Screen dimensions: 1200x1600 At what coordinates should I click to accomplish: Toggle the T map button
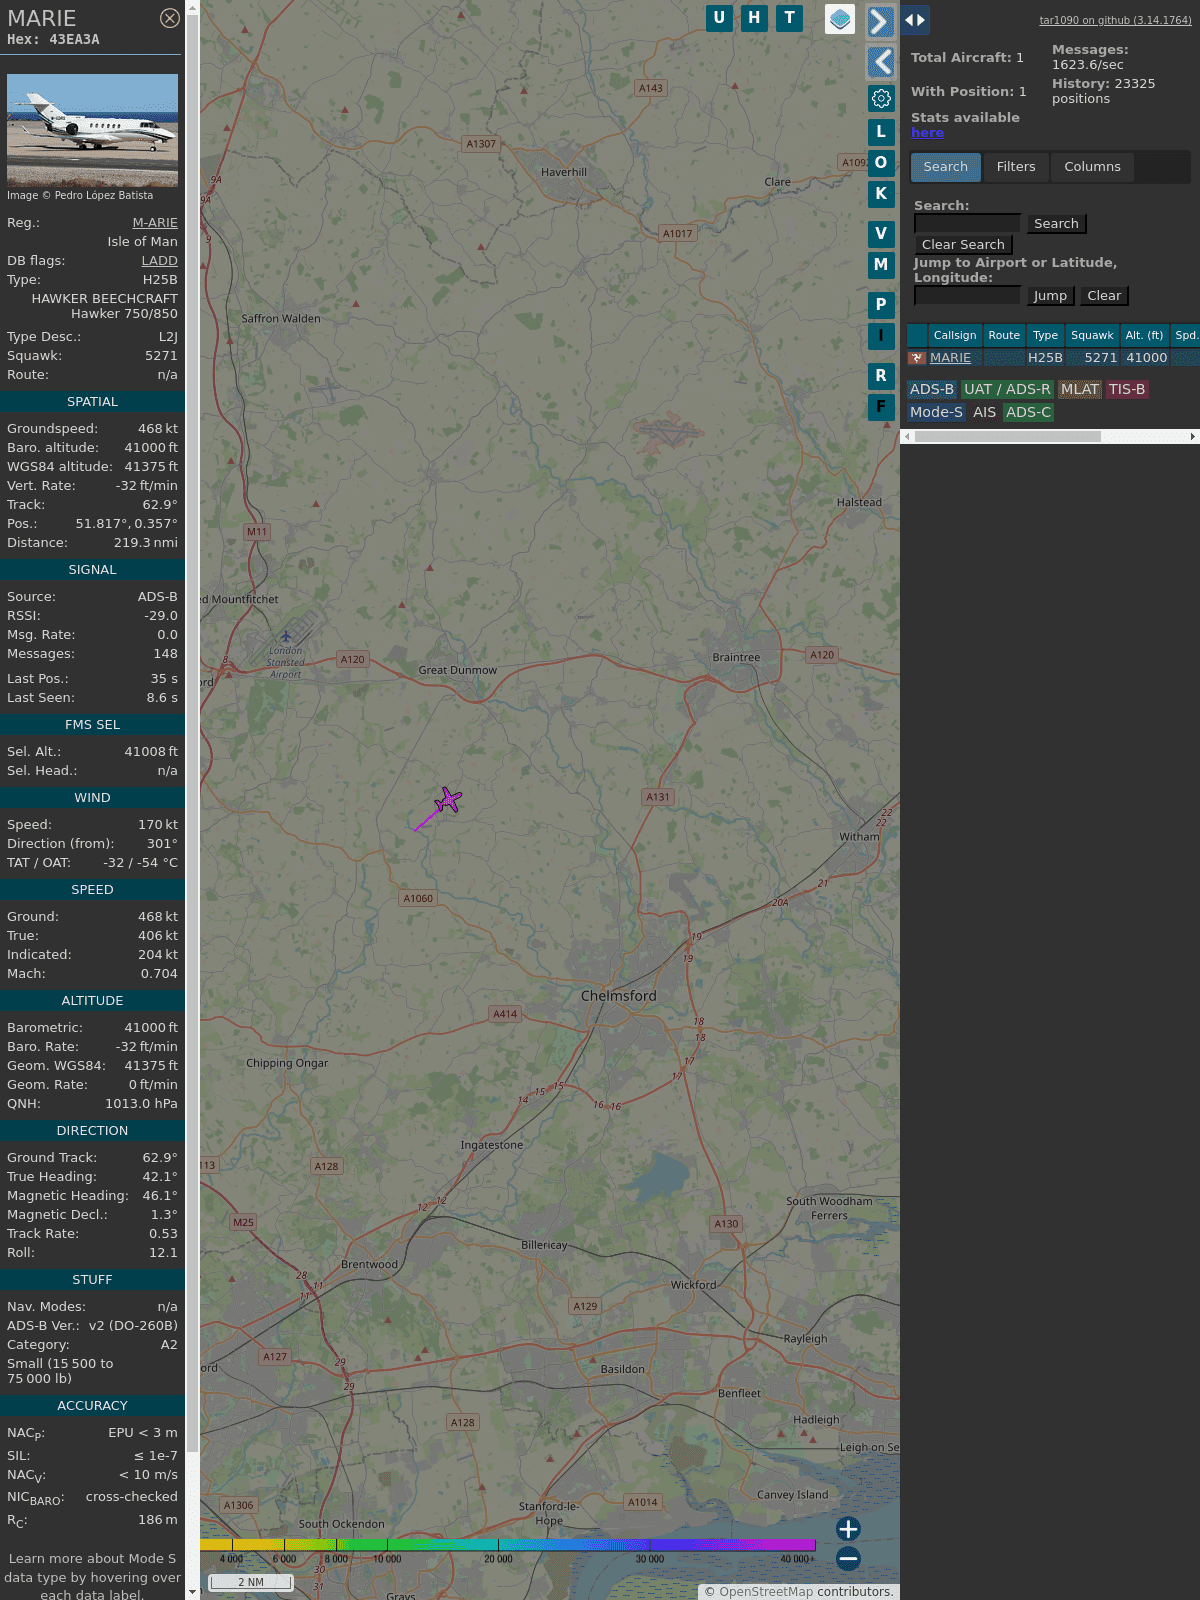(790, 18)
